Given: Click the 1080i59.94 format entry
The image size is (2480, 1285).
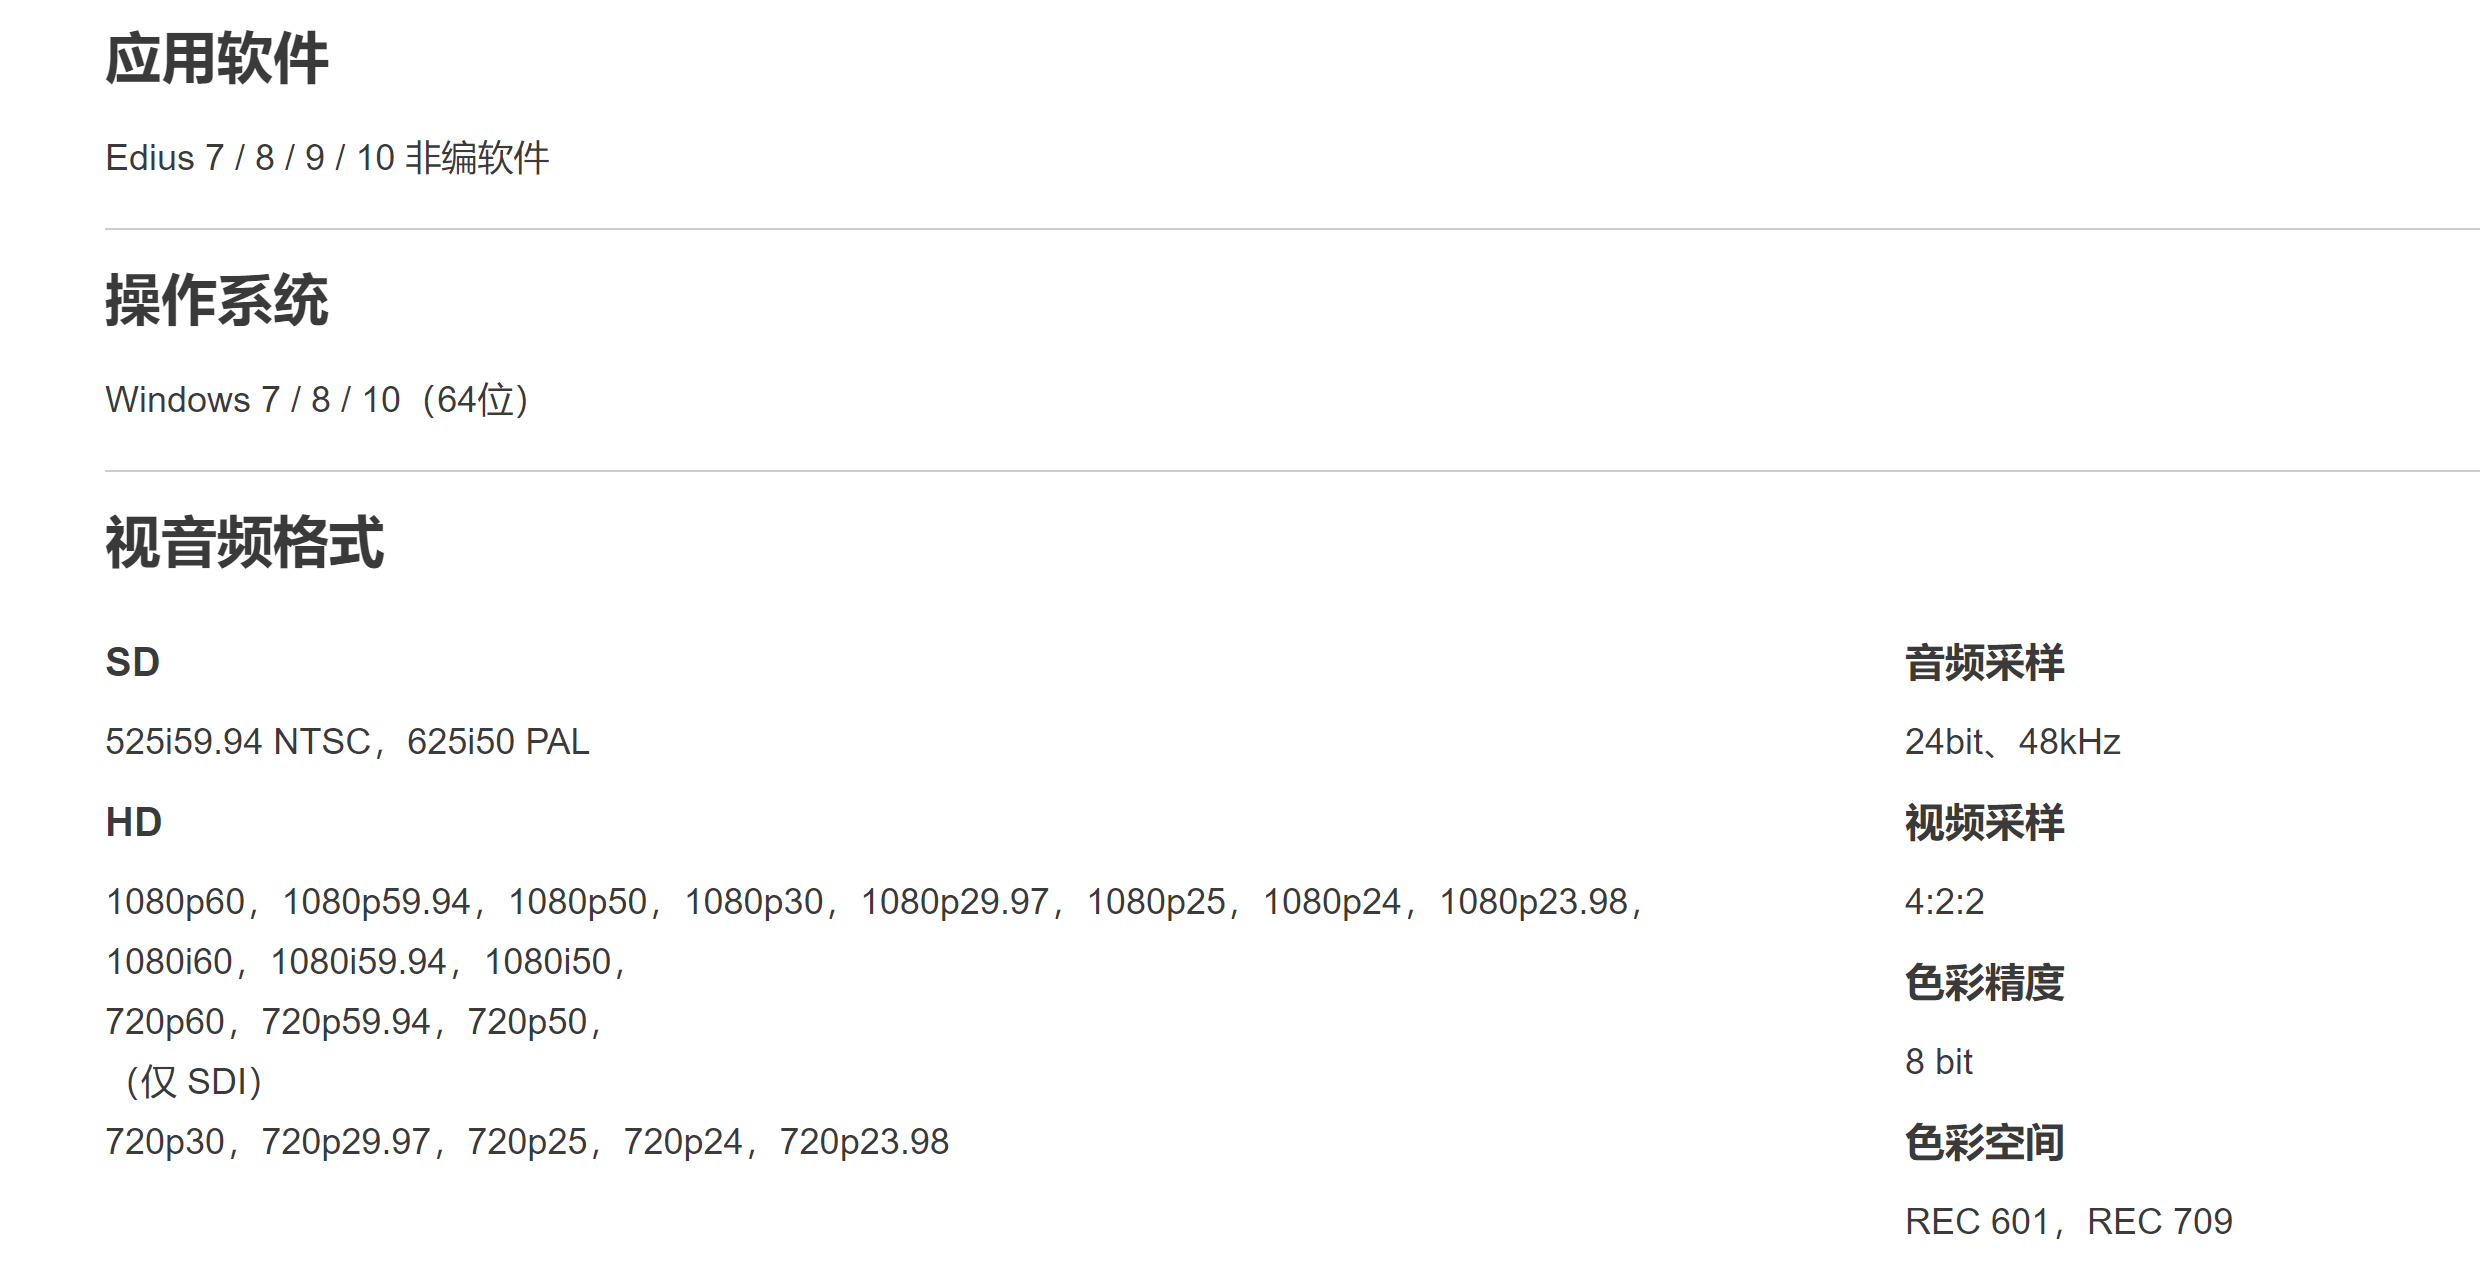Looking at the screenshot, I should 358,962.
